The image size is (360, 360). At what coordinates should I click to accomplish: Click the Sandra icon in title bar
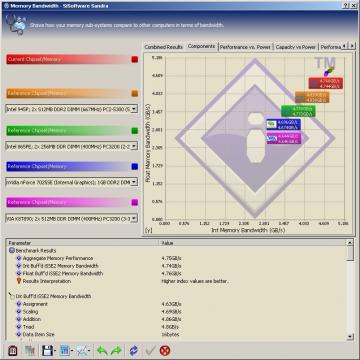click(x=6, y=6)
